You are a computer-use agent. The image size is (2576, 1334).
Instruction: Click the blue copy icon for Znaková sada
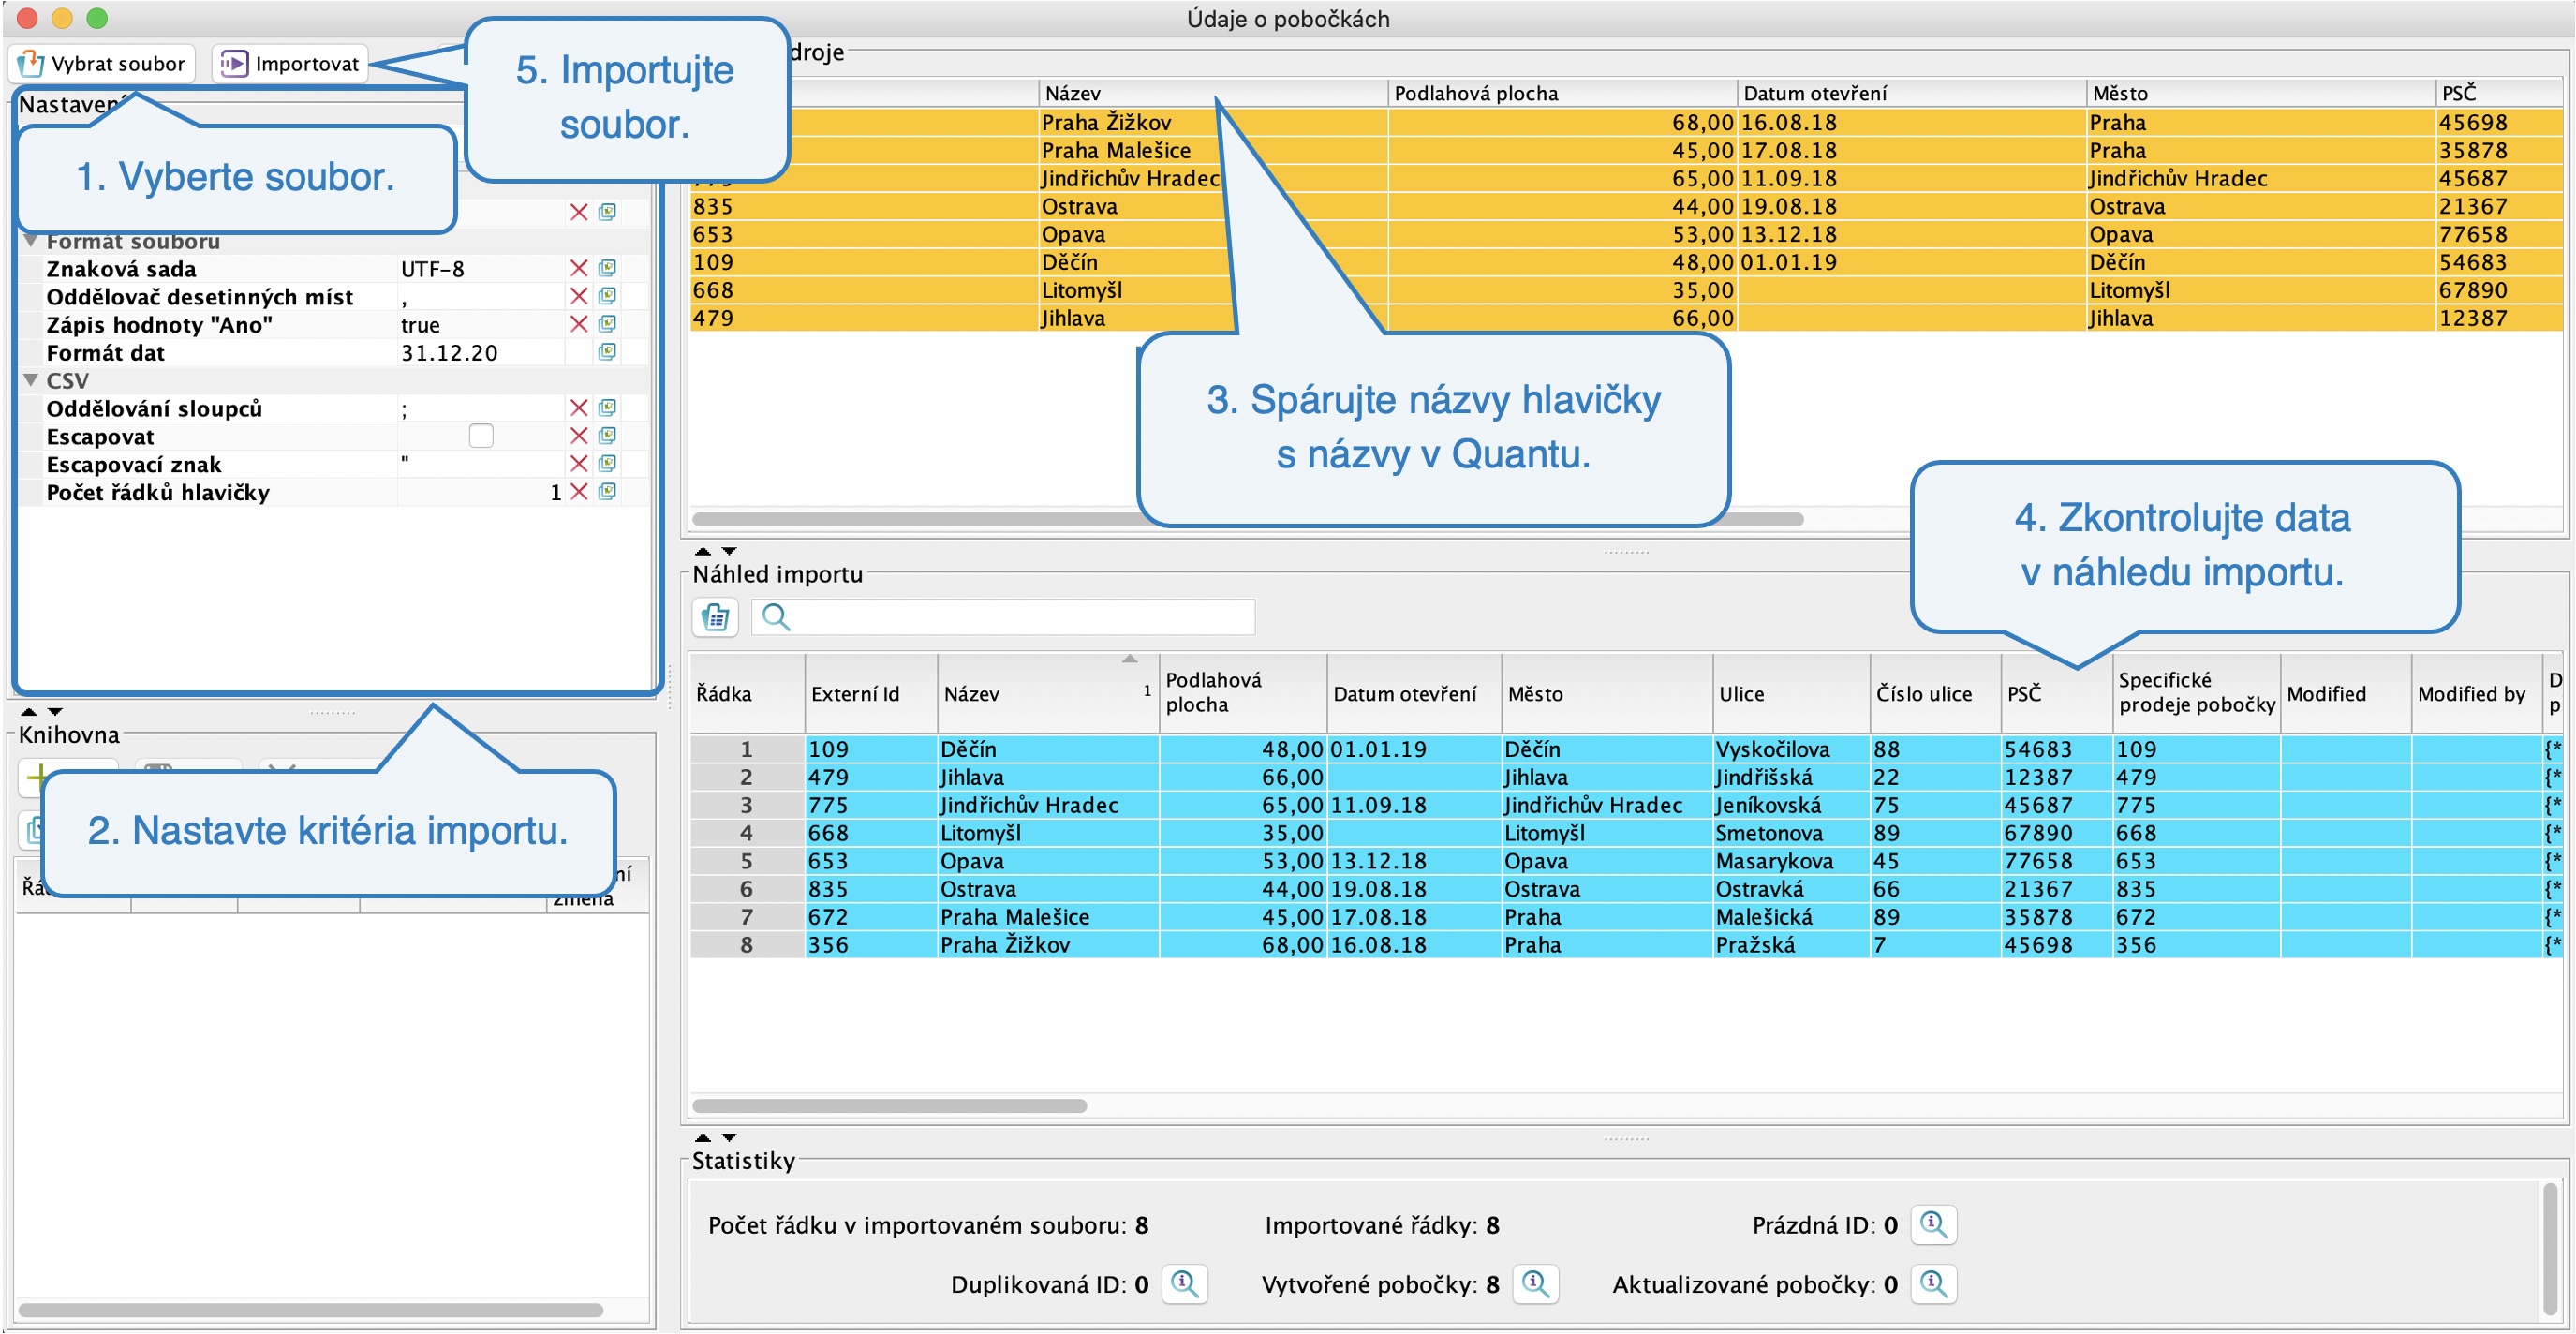pyautogui.click(x=607, y=268)
